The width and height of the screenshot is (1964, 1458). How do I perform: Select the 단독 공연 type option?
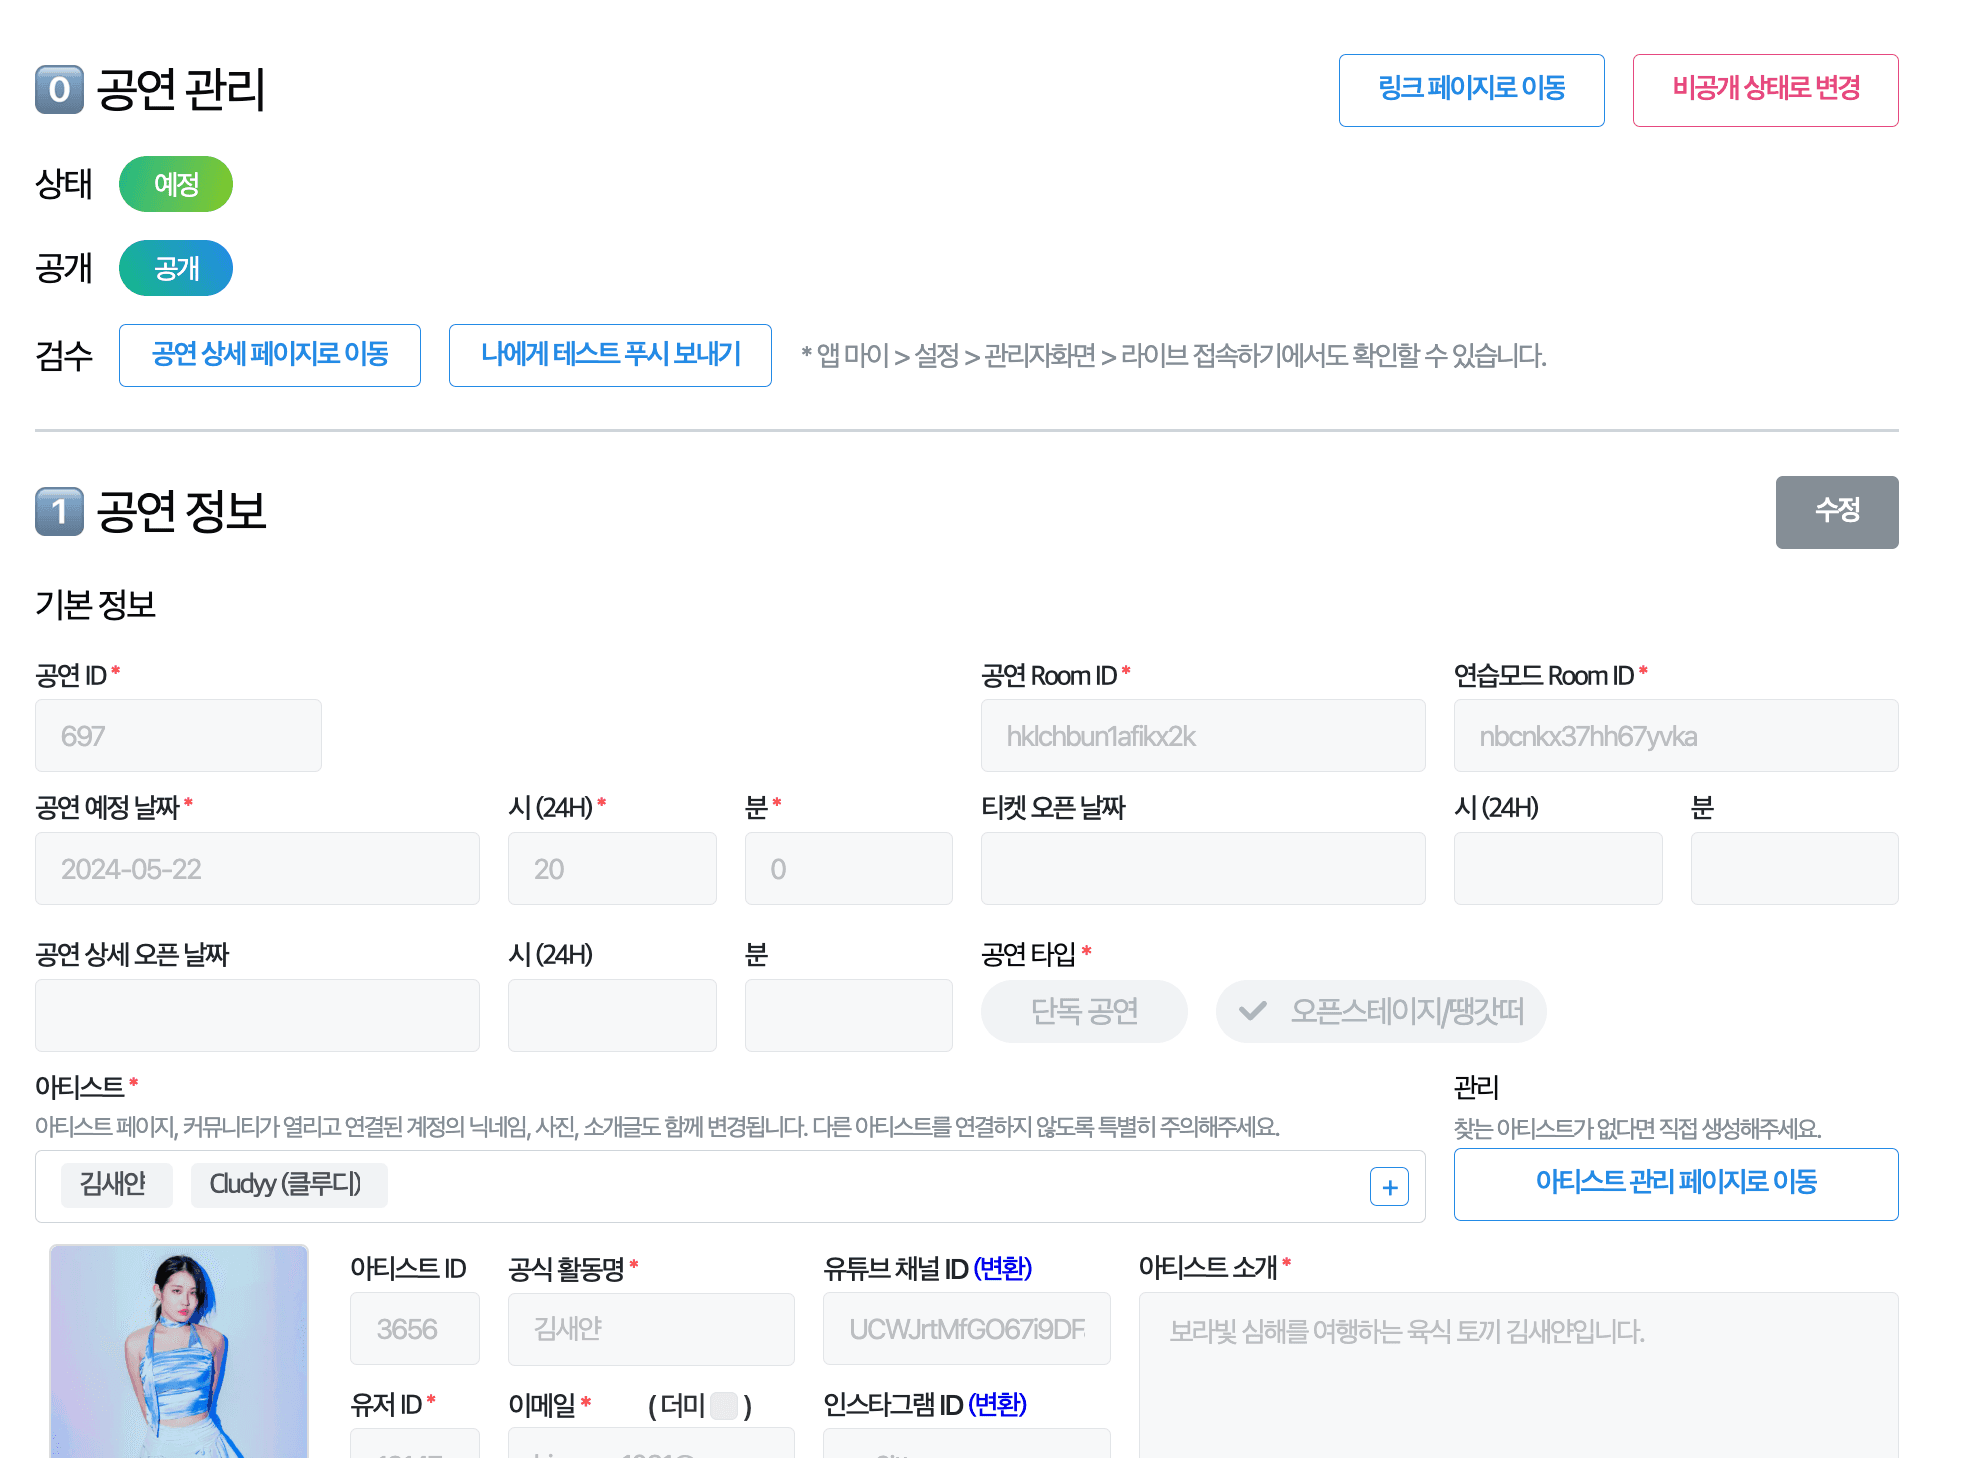coord(1084,1011)
